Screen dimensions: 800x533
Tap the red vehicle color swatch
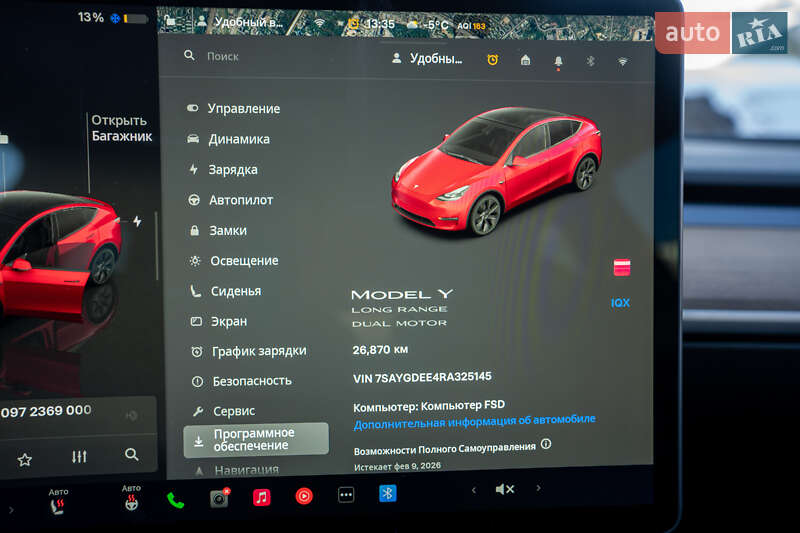[x=621, y=267]
